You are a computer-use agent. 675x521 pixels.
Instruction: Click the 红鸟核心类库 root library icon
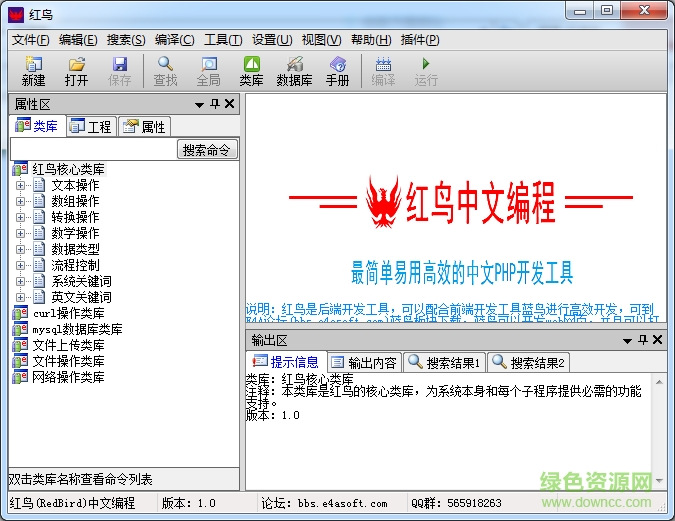click(x=20, y=169)
